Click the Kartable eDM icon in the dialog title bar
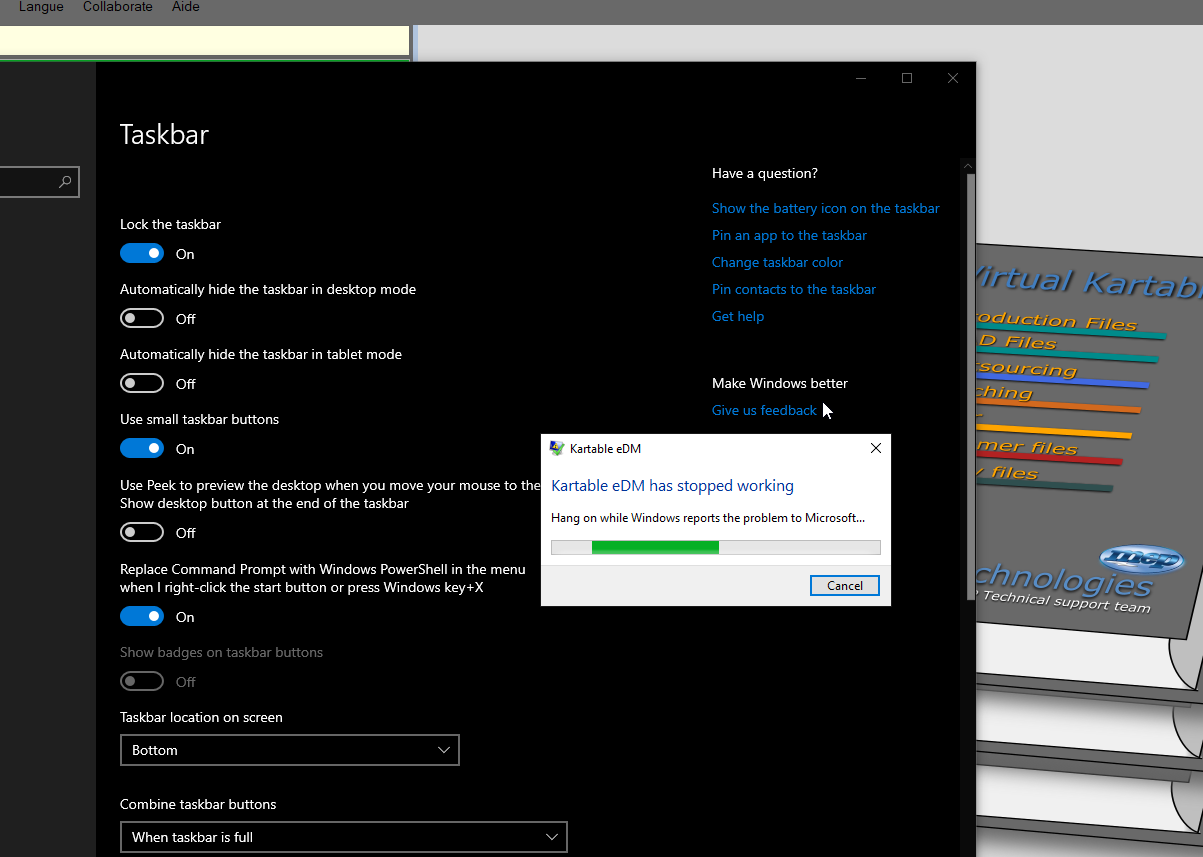This screenshot has height=857, width=1203. tap(557, 448)
